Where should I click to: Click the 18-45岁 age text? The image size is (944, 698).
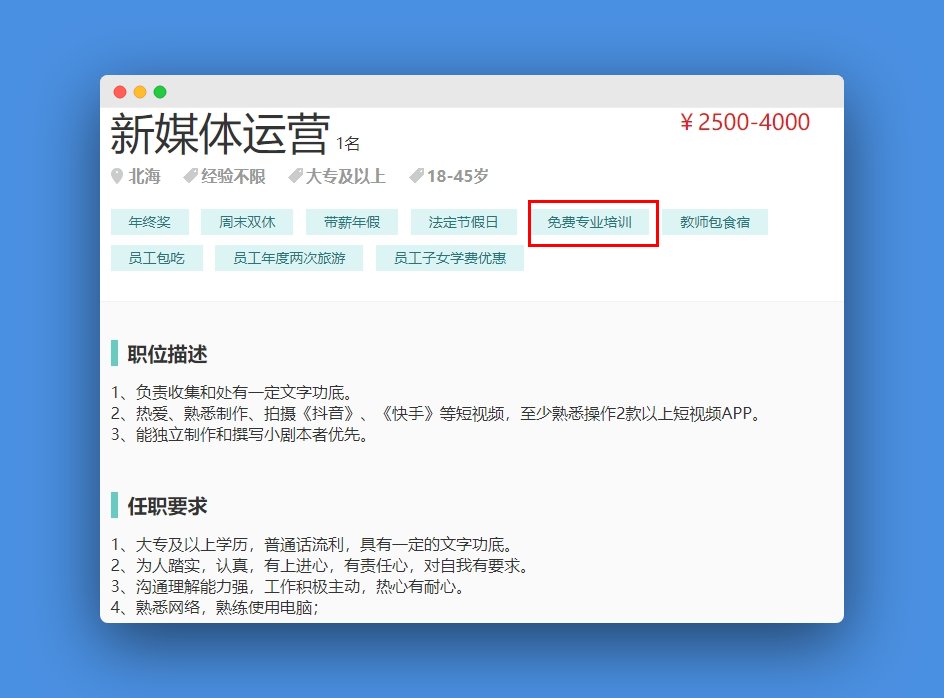[x=458, y=176]
